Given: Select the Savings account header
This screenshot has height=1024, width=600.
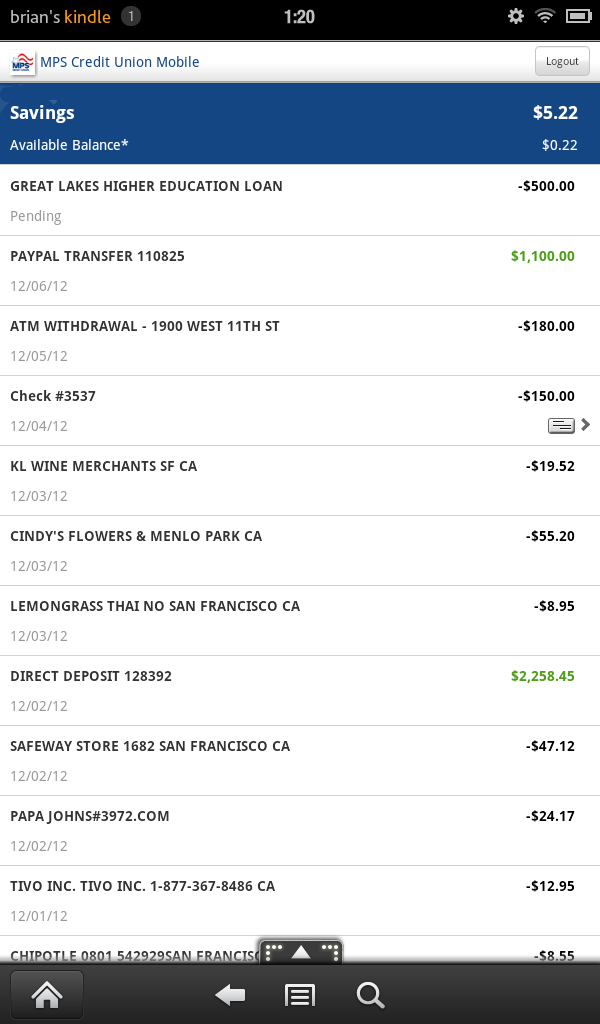Looking at the screenshot, I should click(300, 124).
